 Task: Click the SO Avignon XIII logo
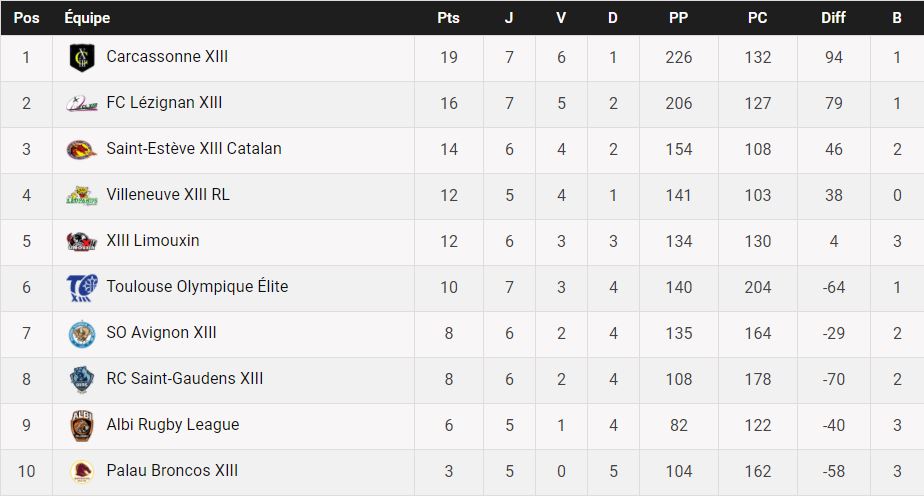point(81,334)
